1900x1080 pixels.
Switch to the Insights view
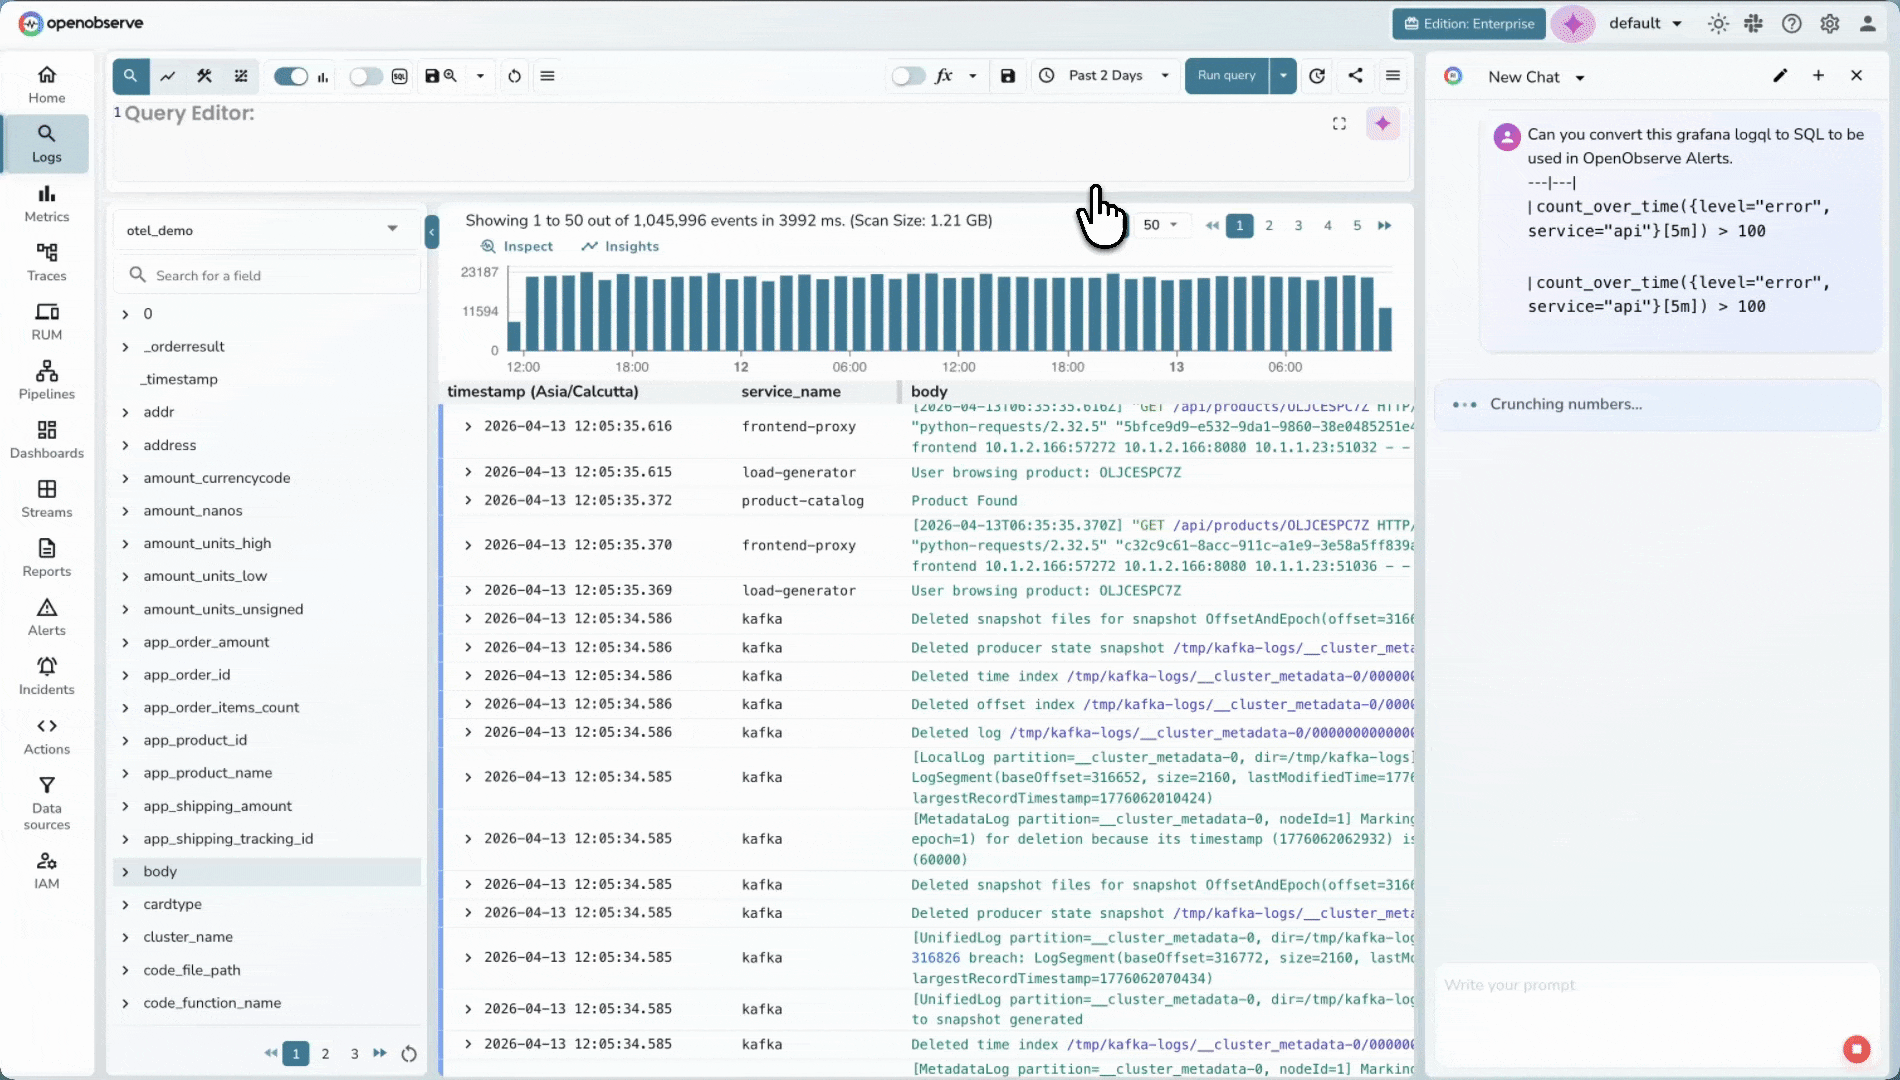pyautogui.click(x=620, y=246)
